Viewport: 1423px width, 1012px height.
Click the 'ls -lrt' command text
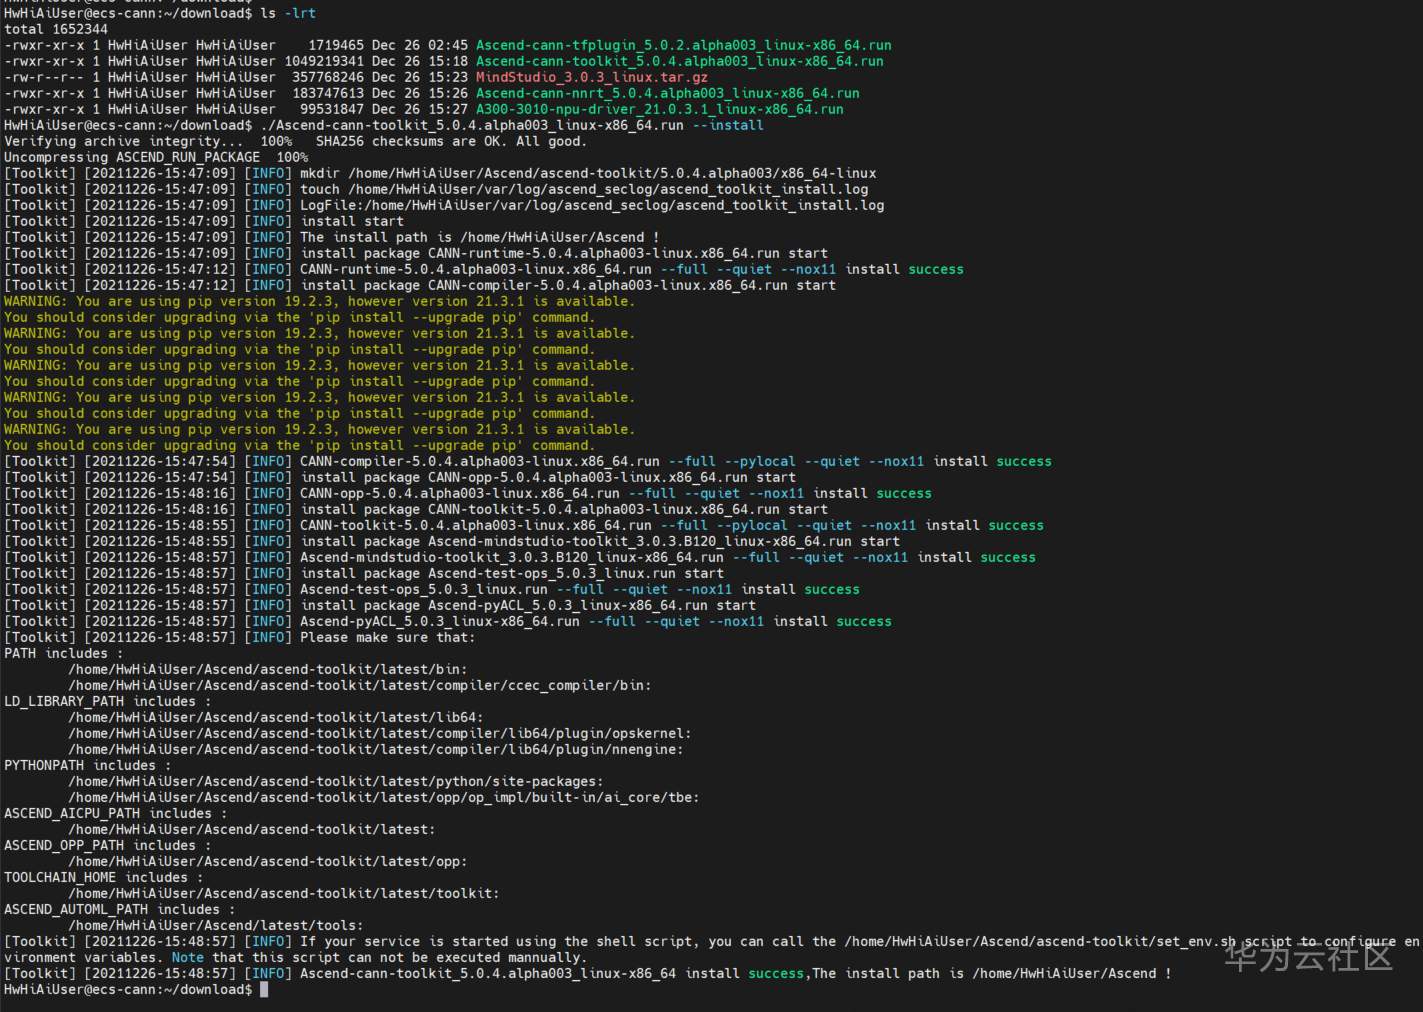288,13
